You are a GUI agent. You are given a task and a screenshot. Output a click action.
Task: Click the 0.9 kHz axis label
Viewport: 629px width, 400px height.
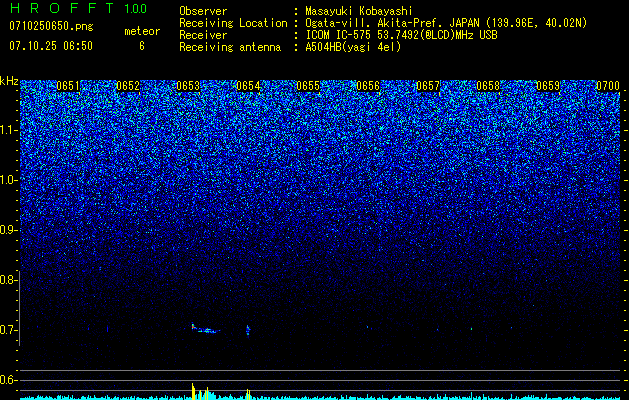point(8,230)
